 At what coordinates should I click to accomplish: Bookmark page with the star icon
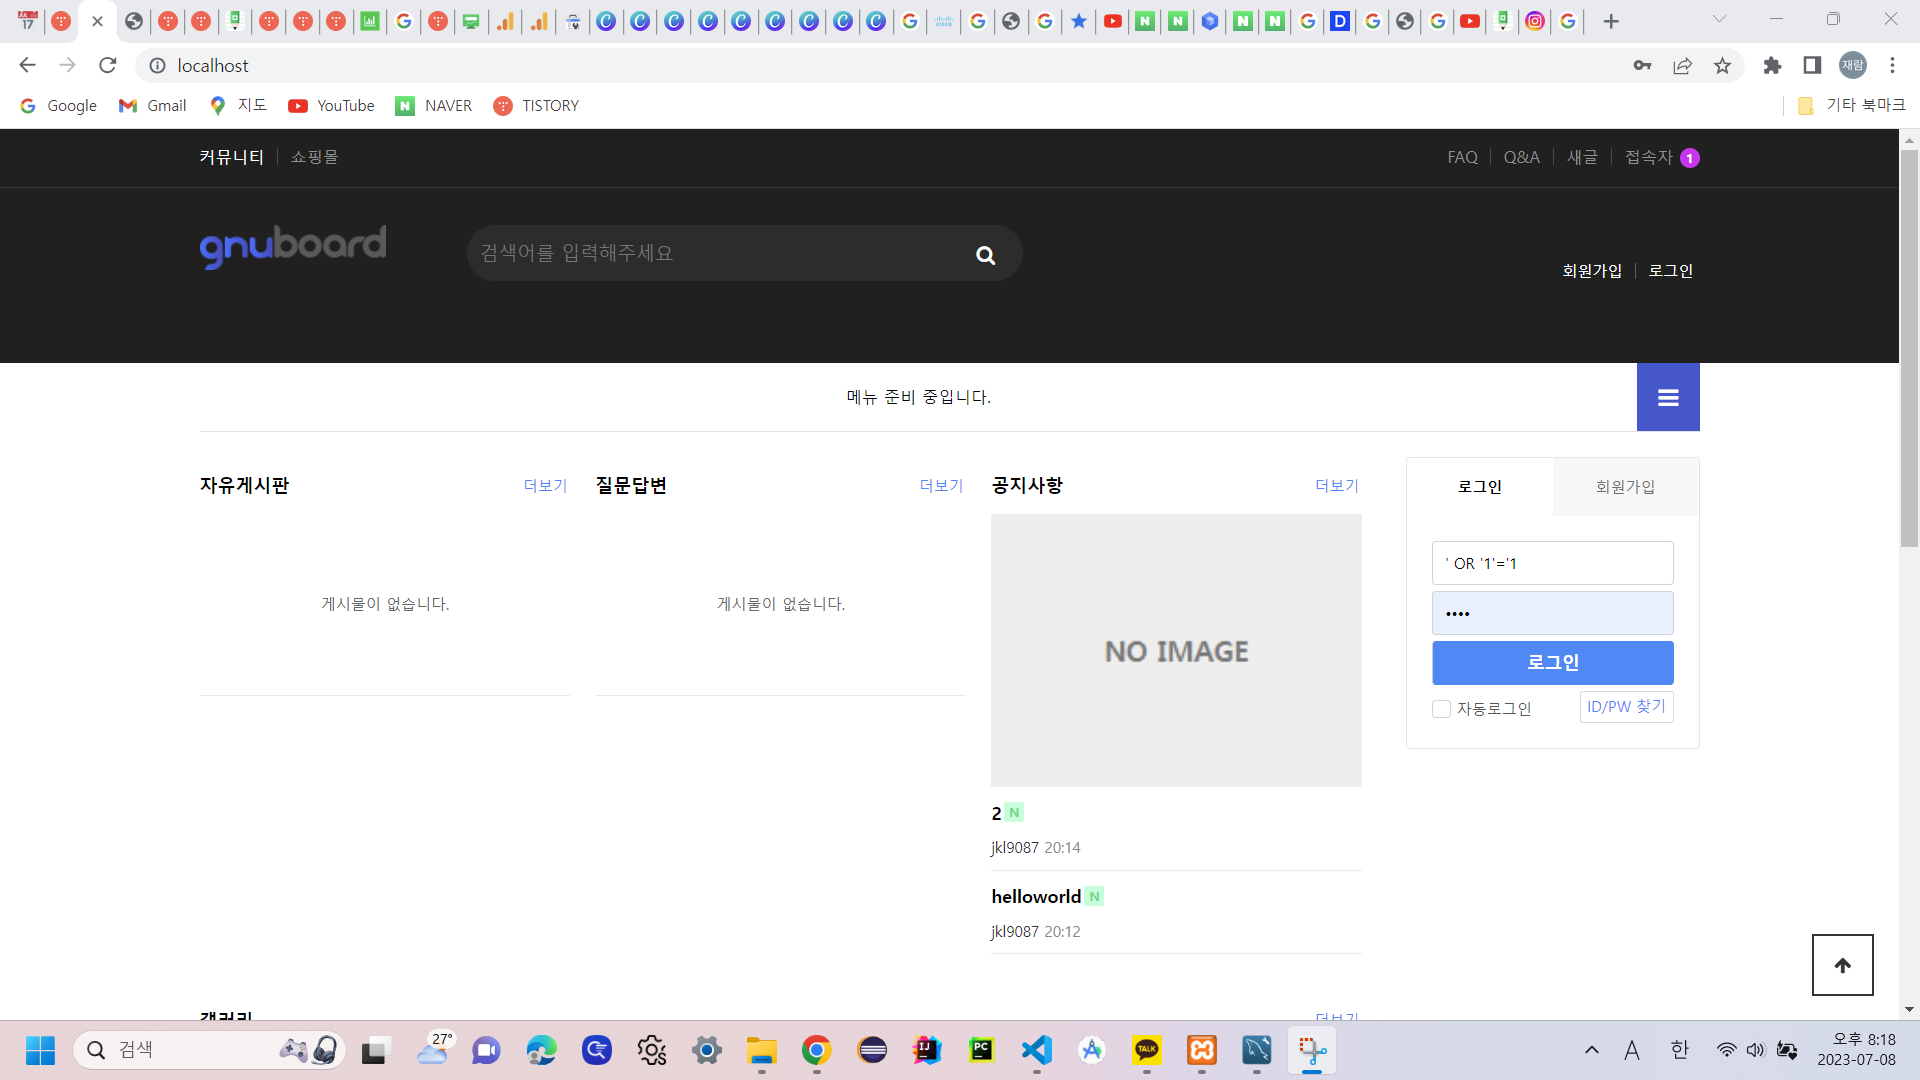tap(1722, 66)
